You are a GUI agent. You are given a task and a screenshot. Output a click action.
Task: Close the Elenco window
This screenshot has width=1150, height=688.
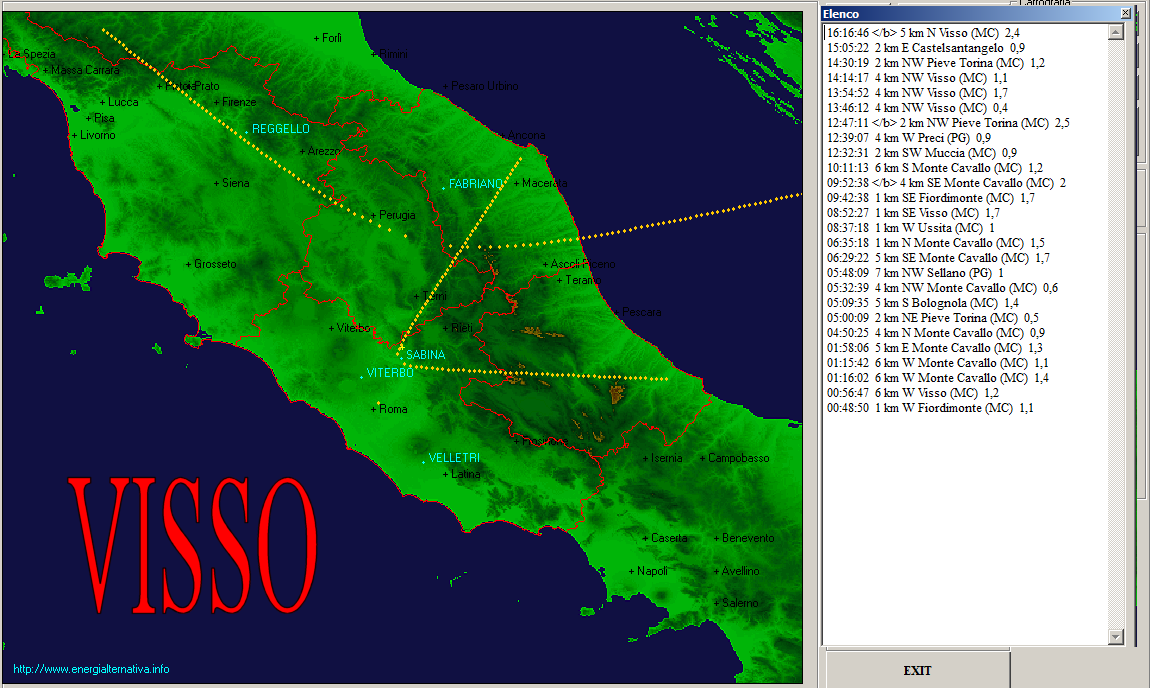click(1125, 13)
